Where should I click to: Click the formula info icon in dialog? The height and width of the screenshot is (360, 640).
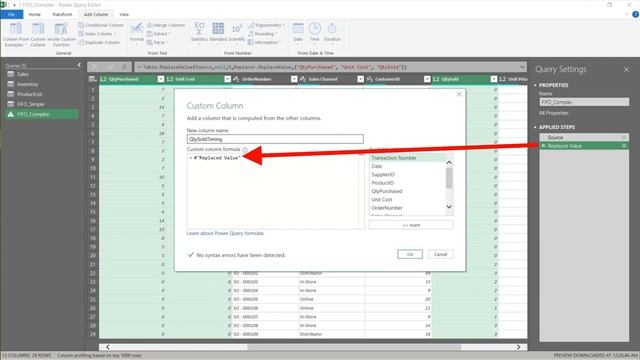coord(245,150)
